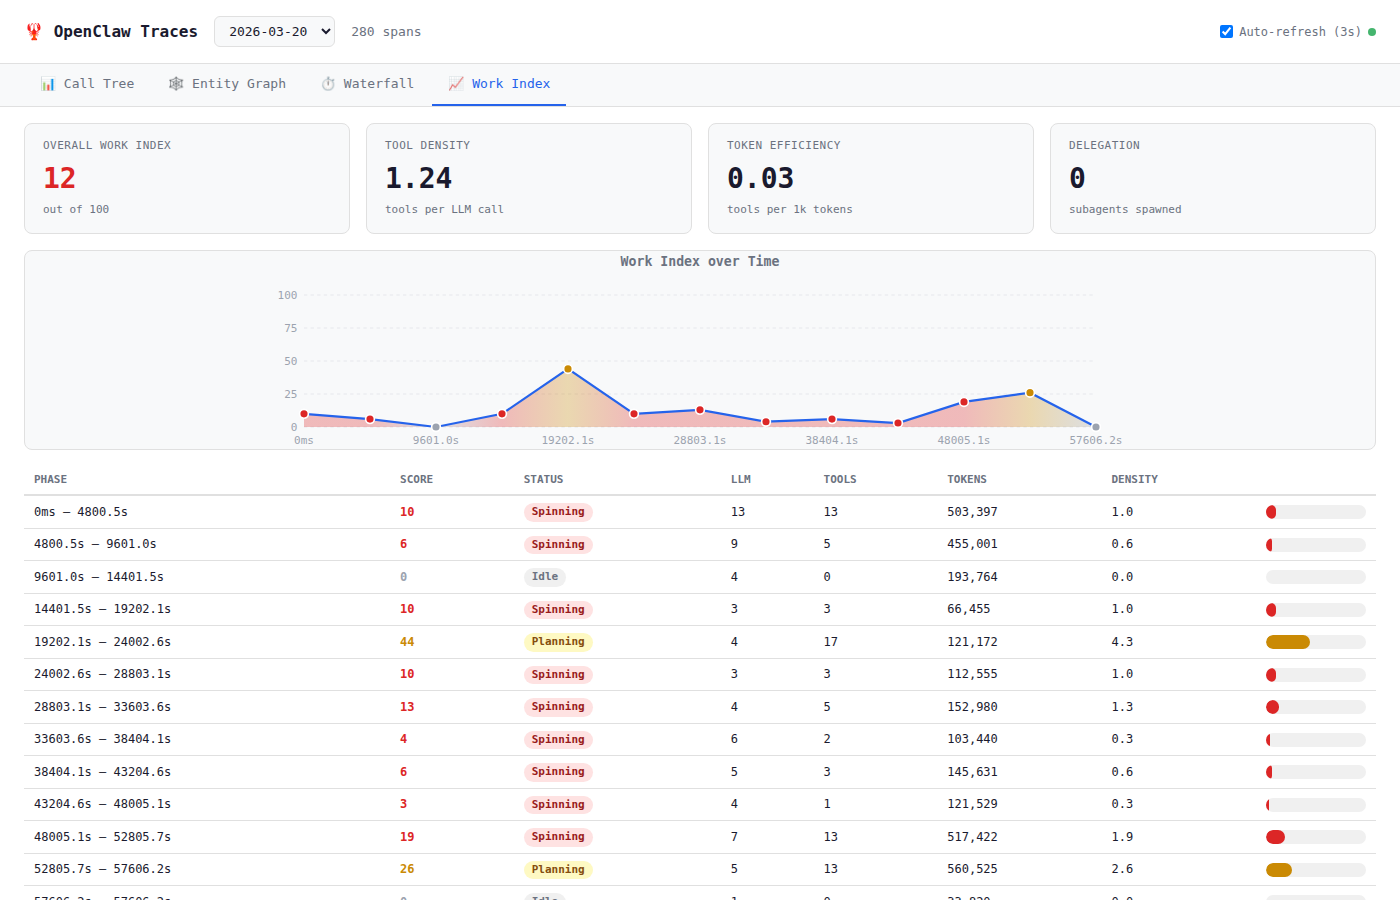The height and width of the screenshot is (900, 1400).
Task: Click the Entity Graph web icon
Action: pyautogui.click(x=176, y=84)
